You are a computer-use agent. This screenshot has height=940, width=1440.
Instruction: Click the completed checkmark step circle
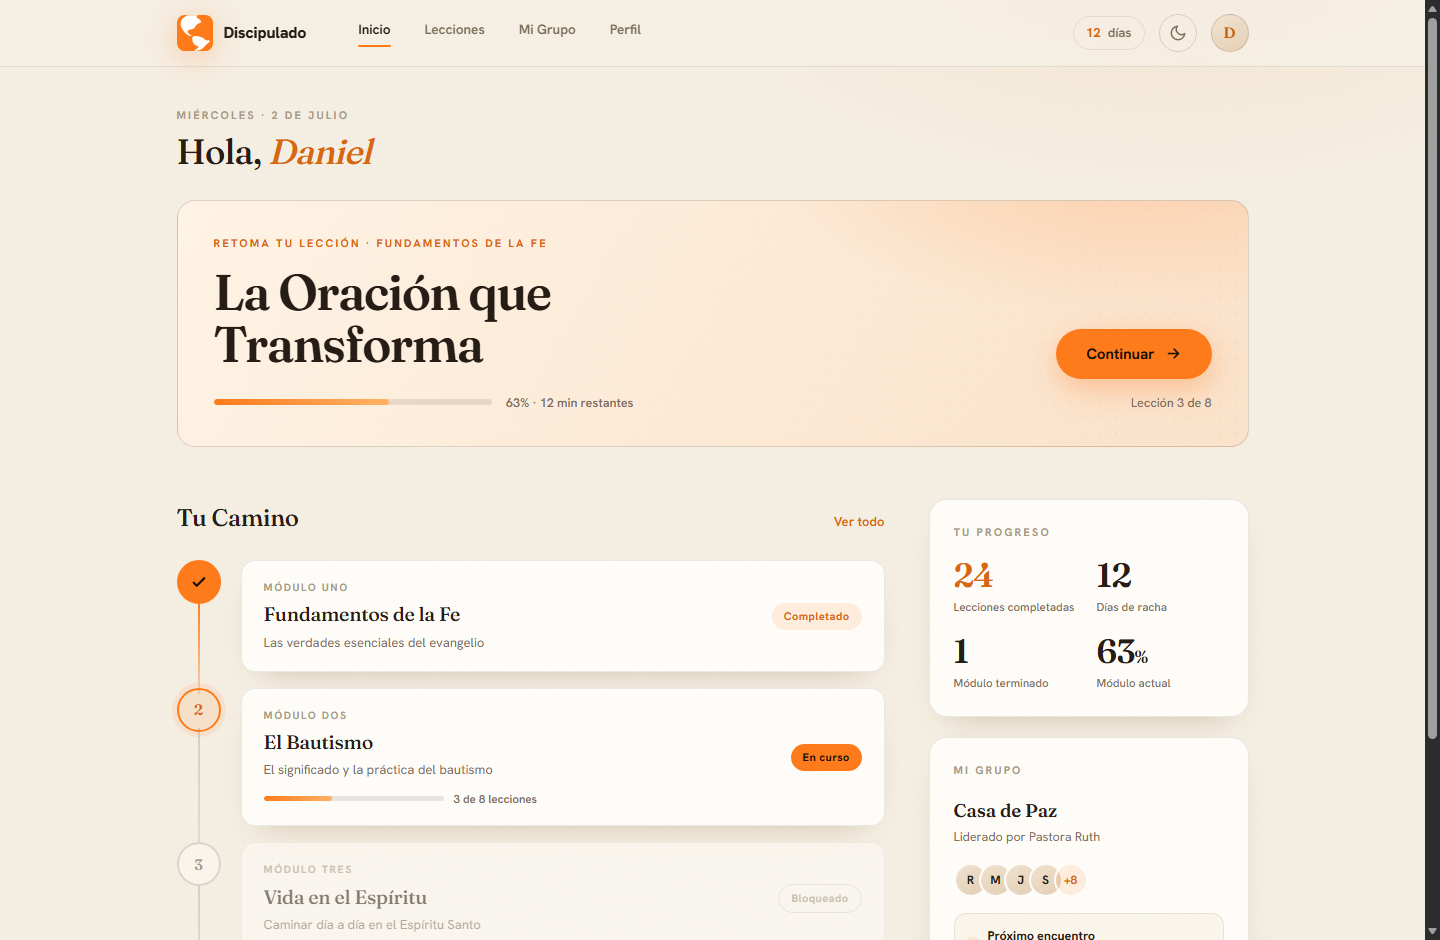click(x=199, y=582)
